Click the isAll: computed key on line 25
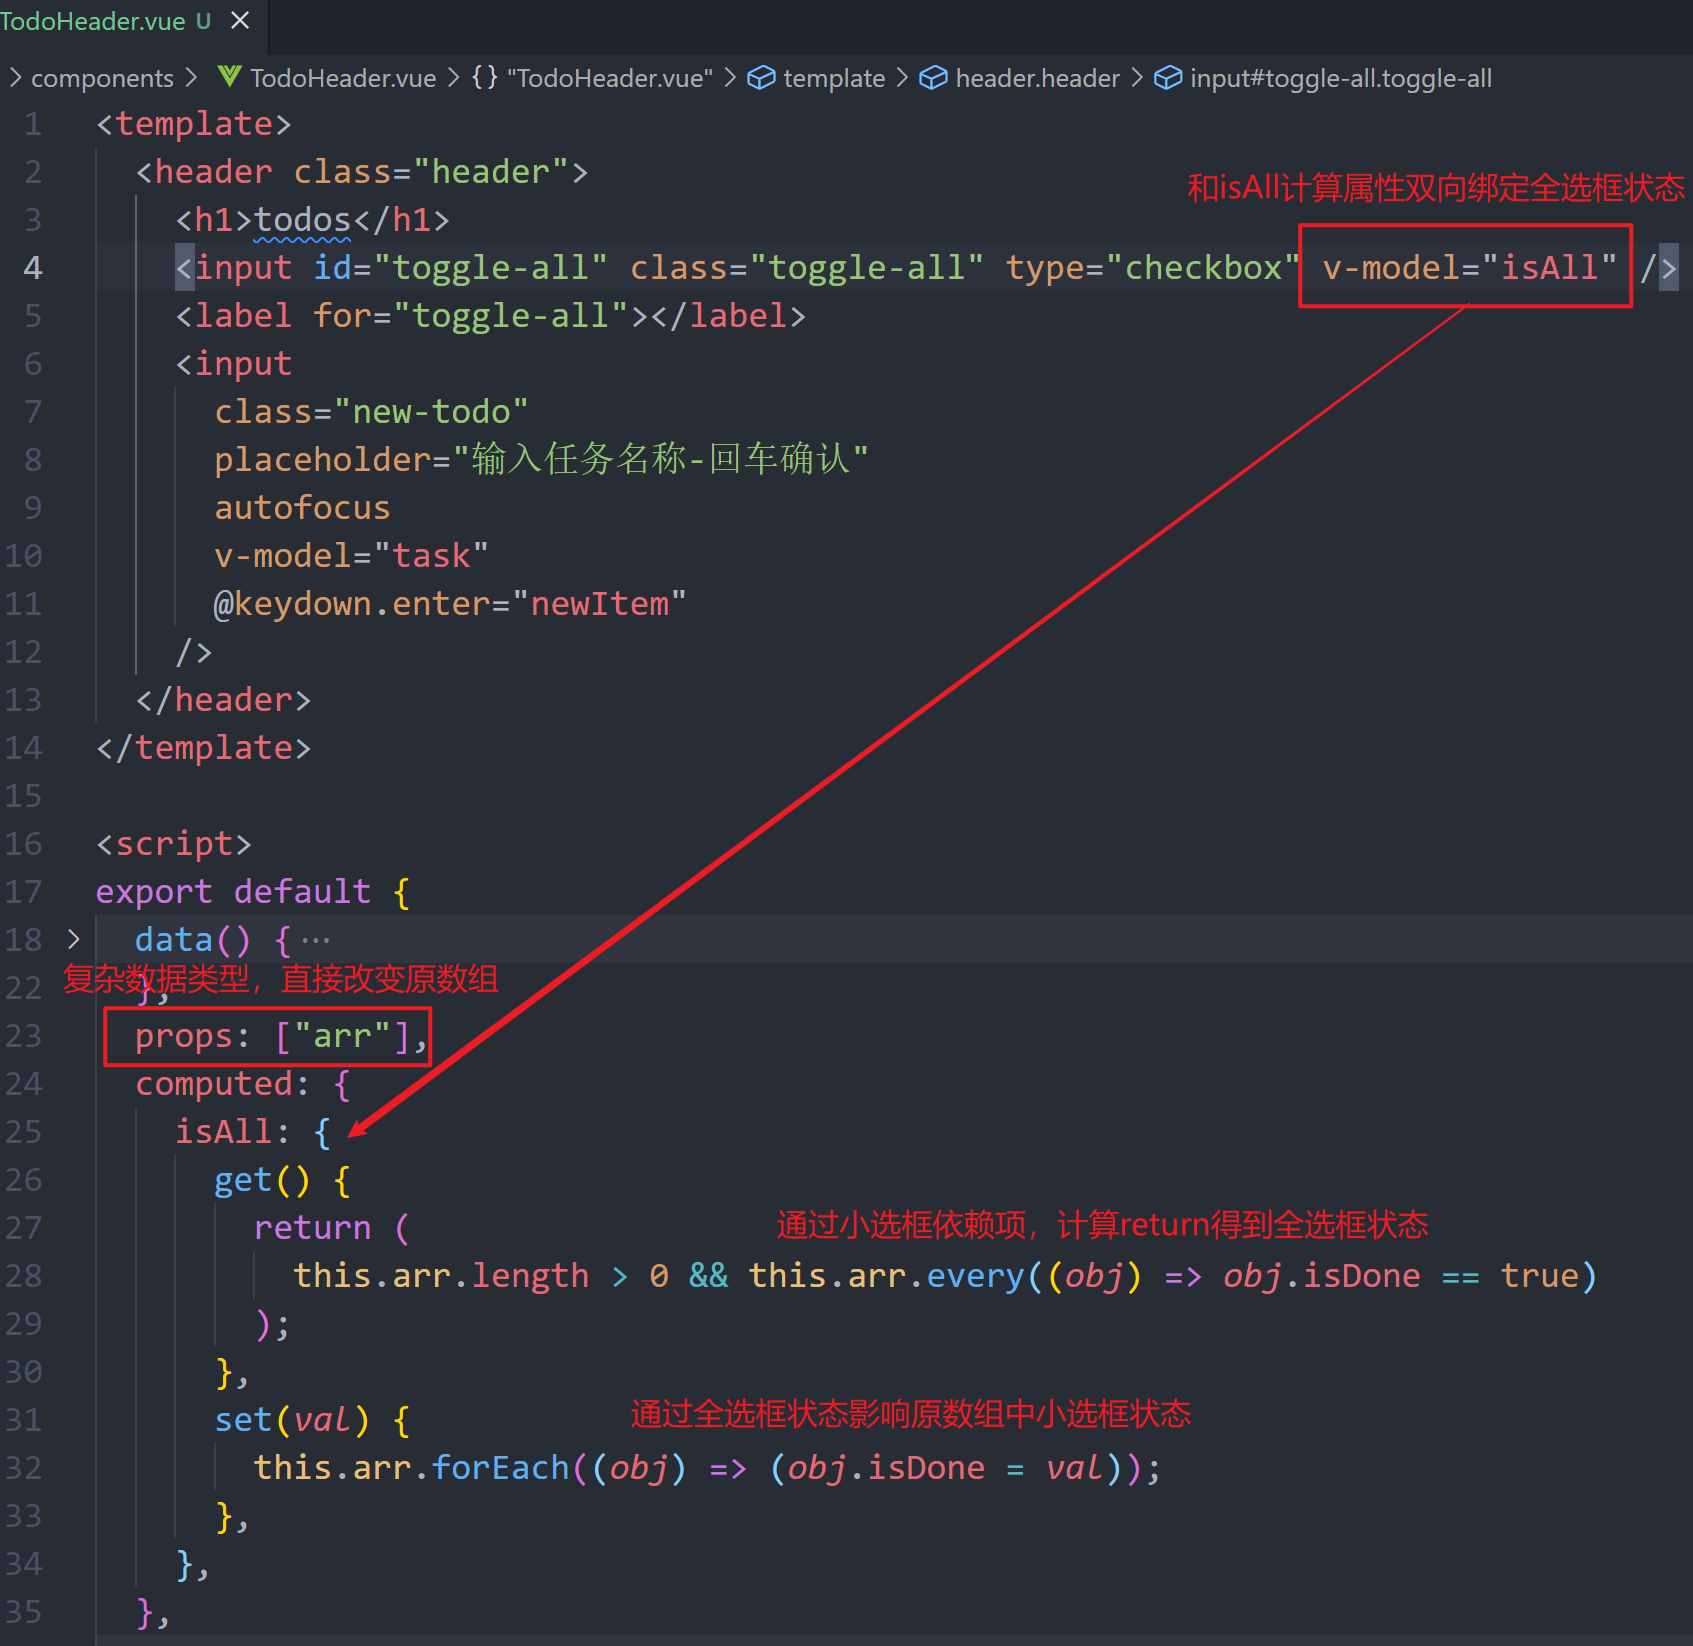The width and height of the screenshot is (1693, 1646). coord(232,1132)
